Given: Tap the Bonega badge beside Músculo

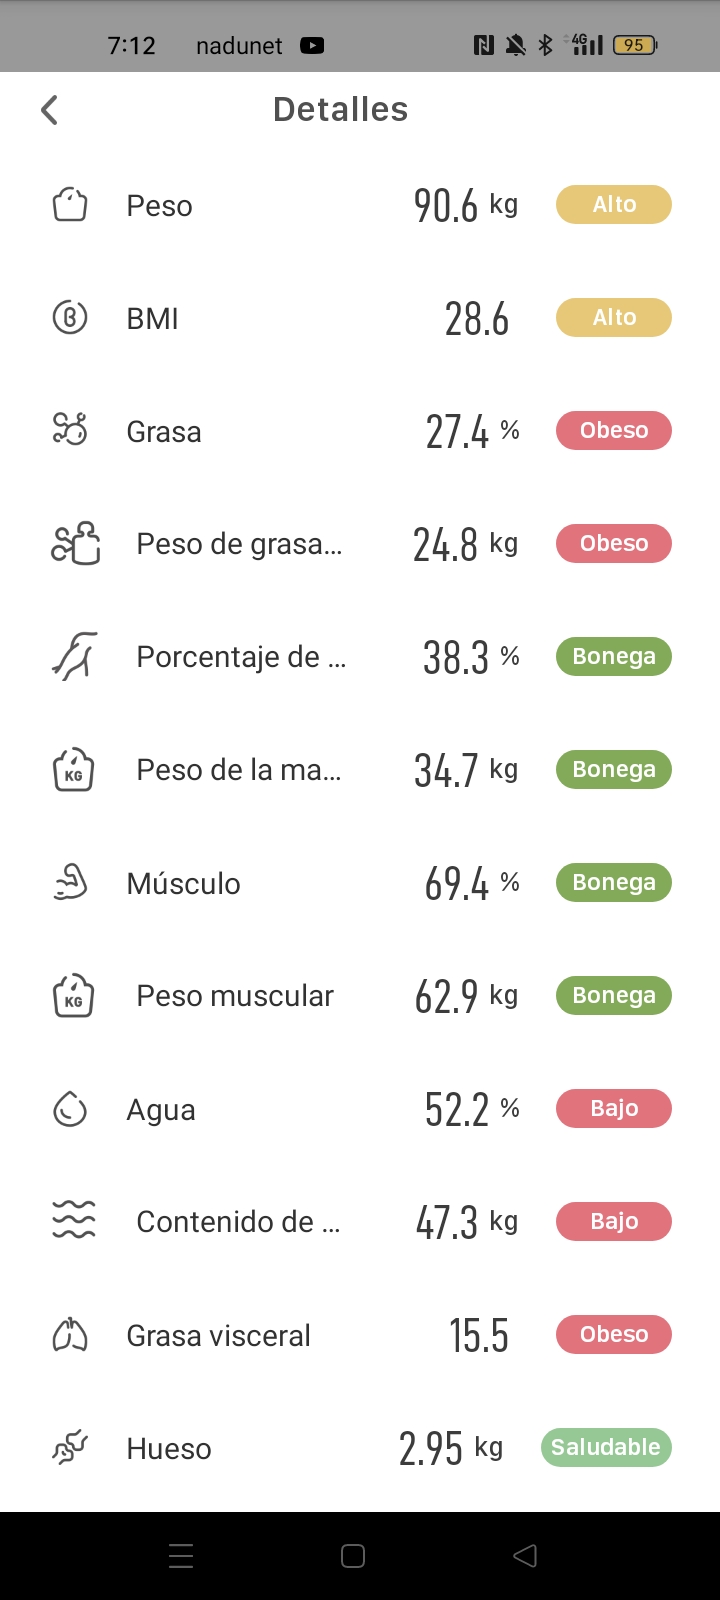Looking at the screenshot, I should 614,882.
